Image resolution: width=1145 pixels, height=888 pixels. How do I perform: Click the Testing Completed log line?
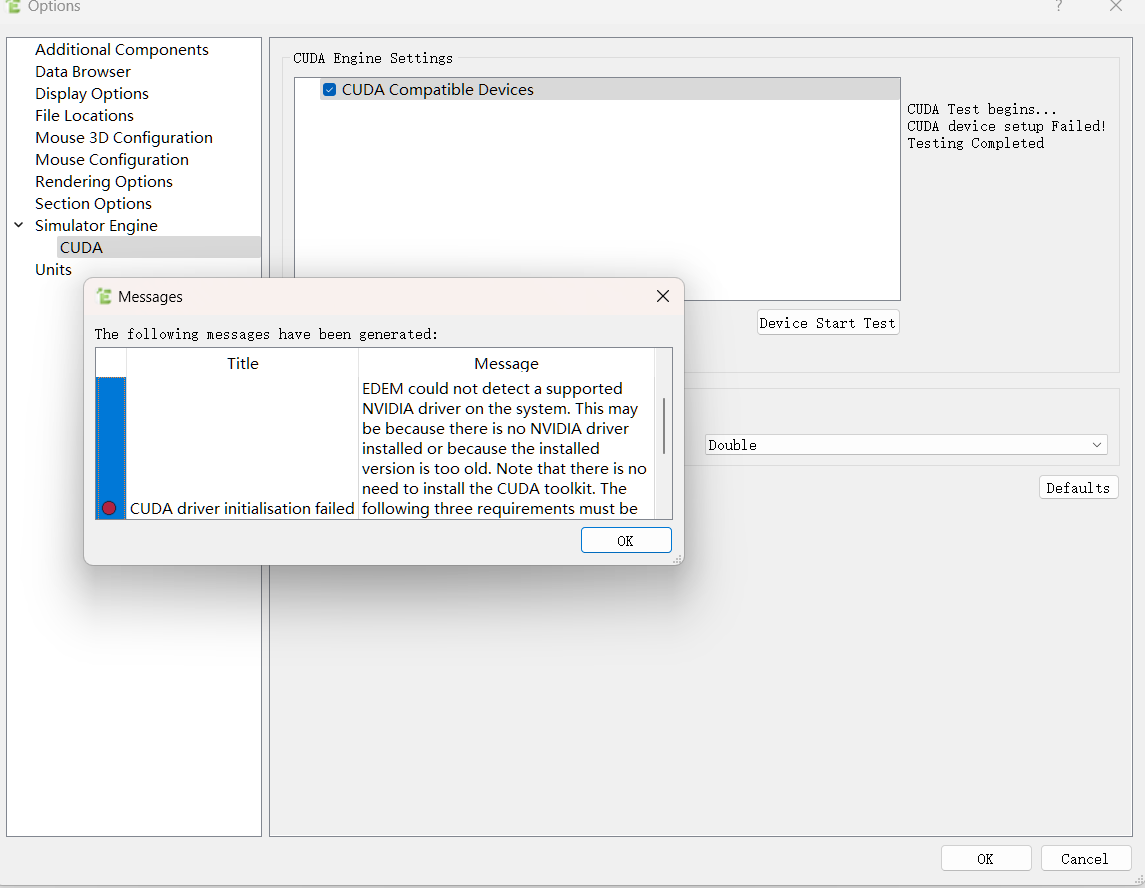976,143
